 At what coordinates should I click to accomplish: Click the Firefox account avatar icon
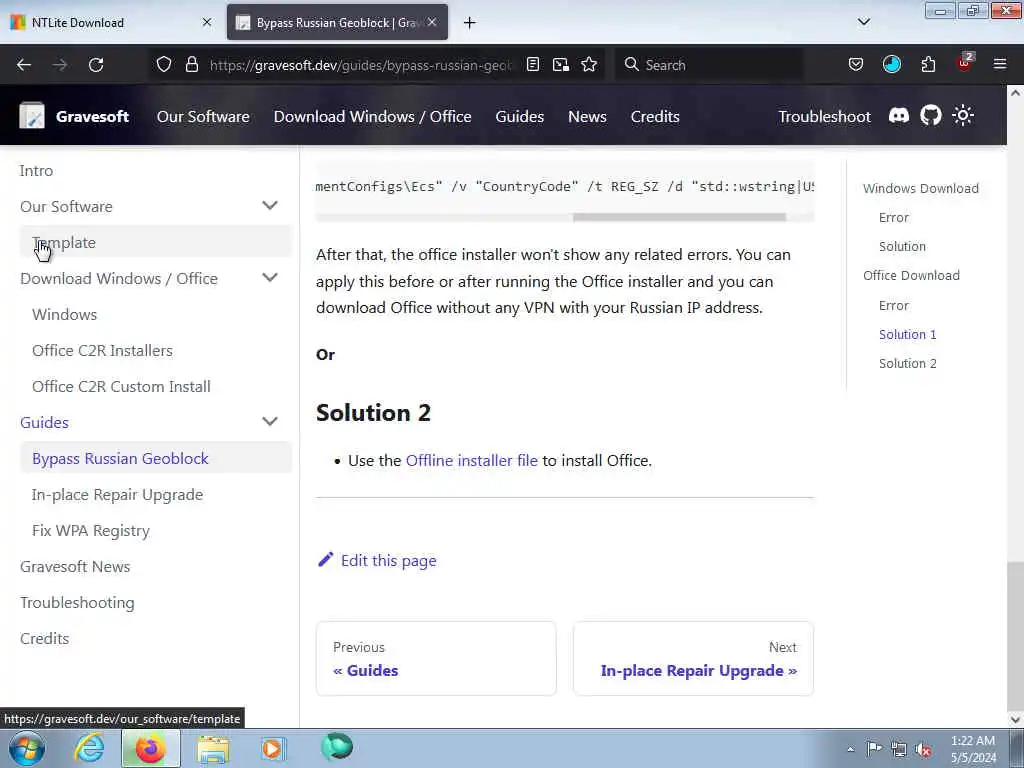[x=891, y=64]
